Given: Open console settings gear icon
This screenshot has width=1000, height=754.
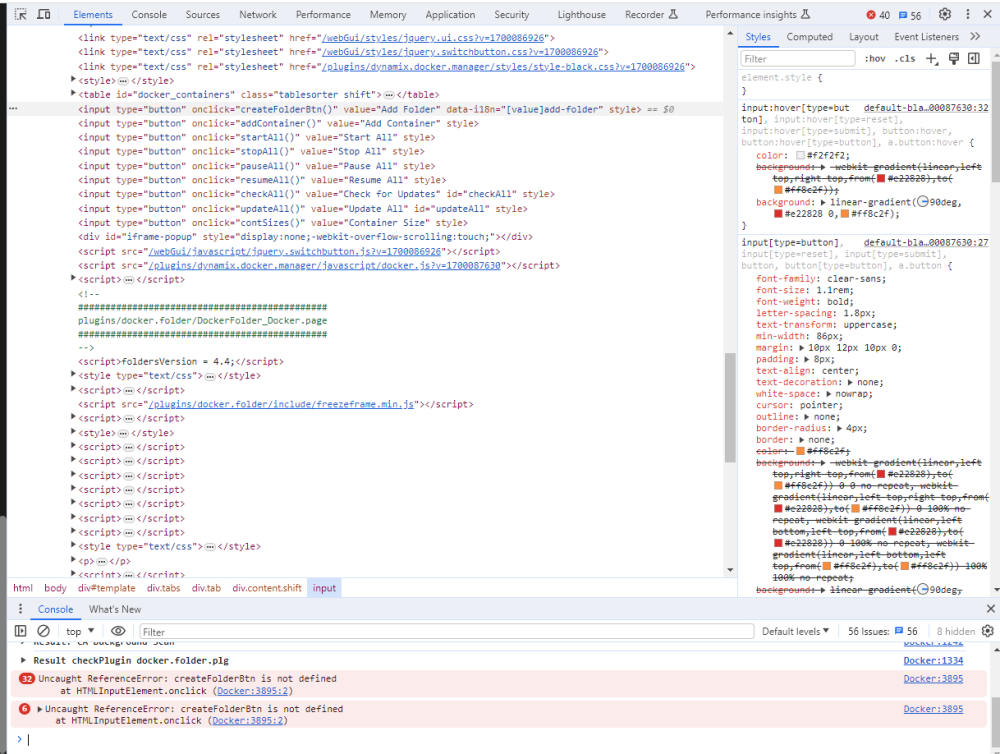Looking at the screenshot, I should click(988, 631).
